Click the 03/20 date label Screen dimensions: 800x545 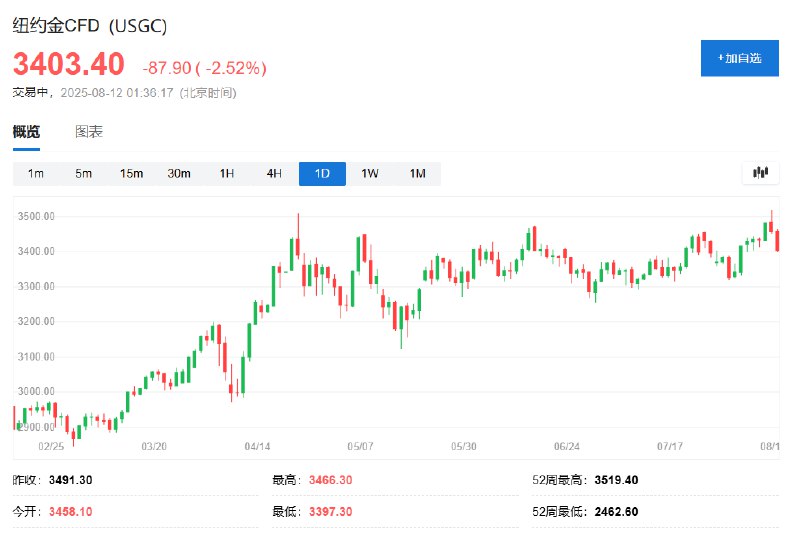[x=154, y=447]
